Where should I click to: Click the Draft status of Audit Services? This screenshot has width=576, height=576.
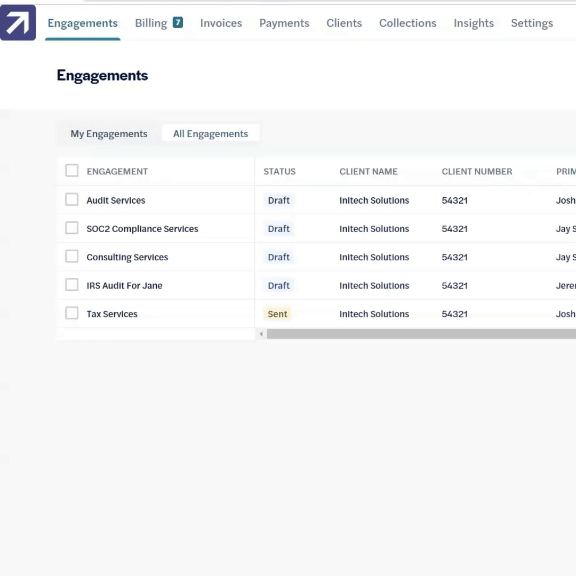(279, 201)
